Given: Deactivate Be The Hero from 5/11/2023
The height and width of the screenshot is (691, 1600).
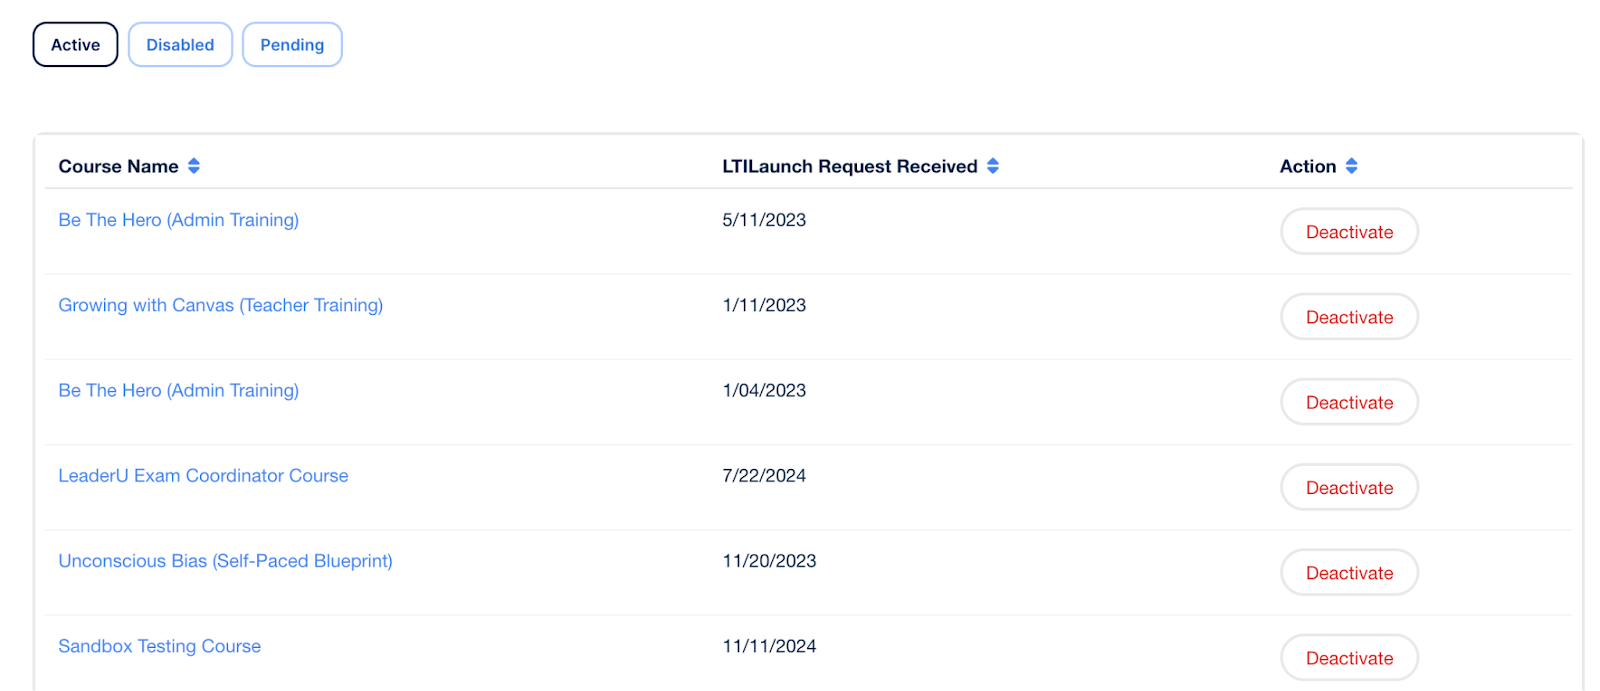Looking at the screenshot, I should tap(1349, 232).
